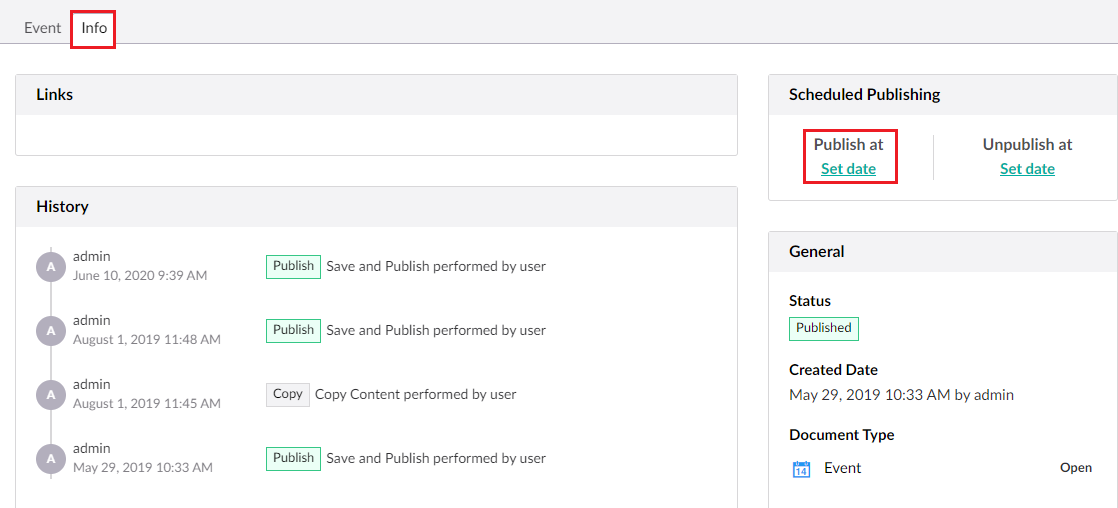Click the Copy badge in History
This screenshot has width=1118, height=508.
[x=287, y=394]
